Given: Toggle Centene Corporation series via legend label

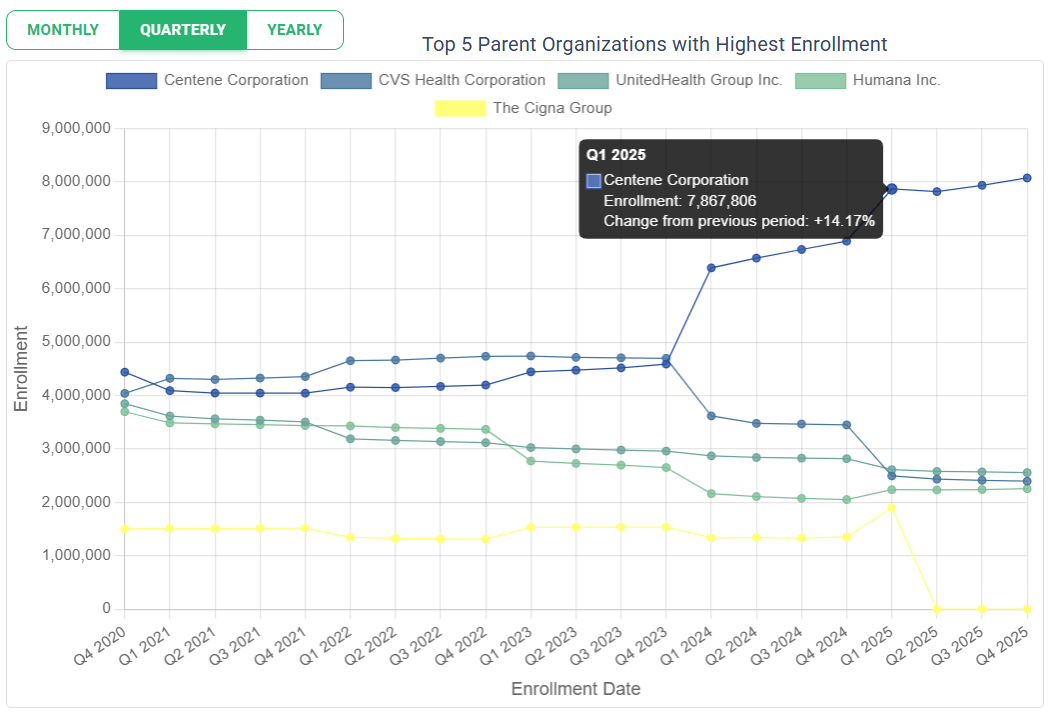Looking at the screenshot, I should (236, 80).
